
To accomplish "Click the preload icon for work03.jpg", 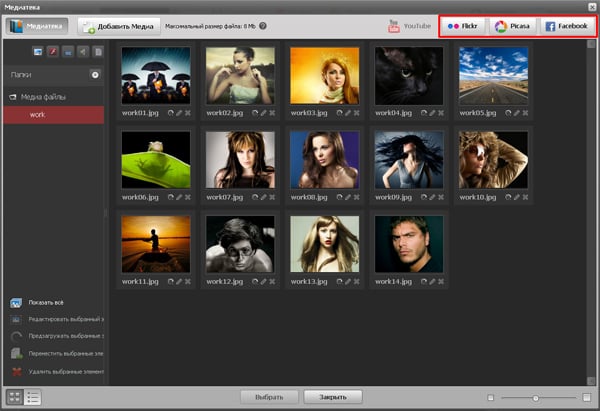I will (x=338, y=112).
